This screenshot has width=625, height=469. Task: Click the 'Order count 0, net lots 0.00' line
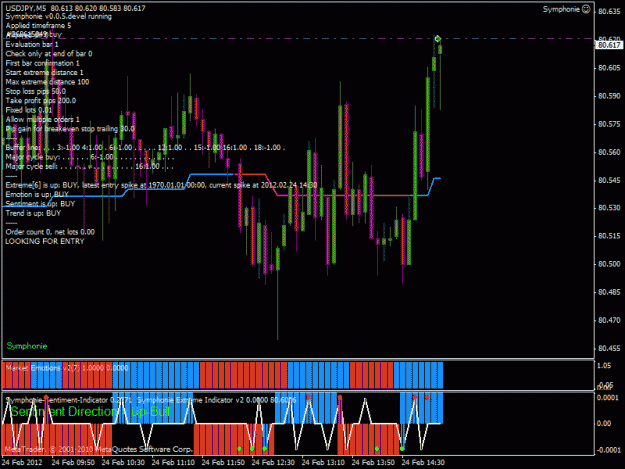coord(50,232)
